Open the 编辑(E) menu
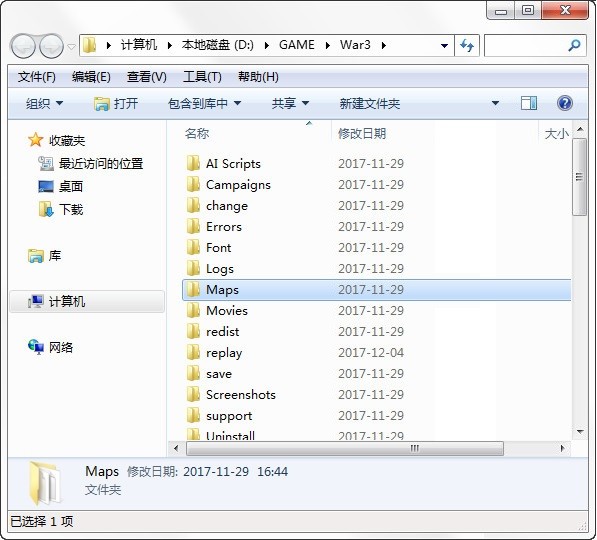 click(x=91, y=77)
